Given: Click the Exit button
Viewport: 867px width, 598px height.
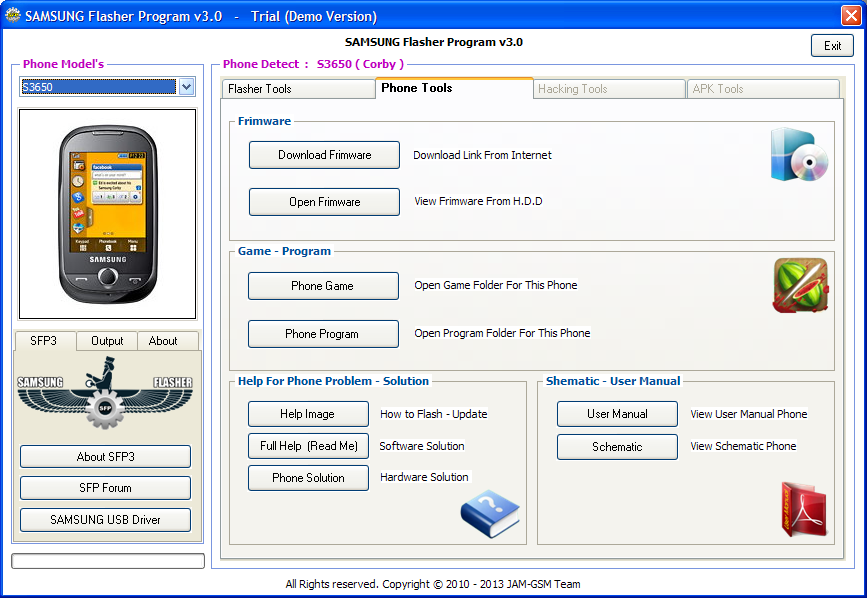Looking at the screenshot, I should click(832, 46).
